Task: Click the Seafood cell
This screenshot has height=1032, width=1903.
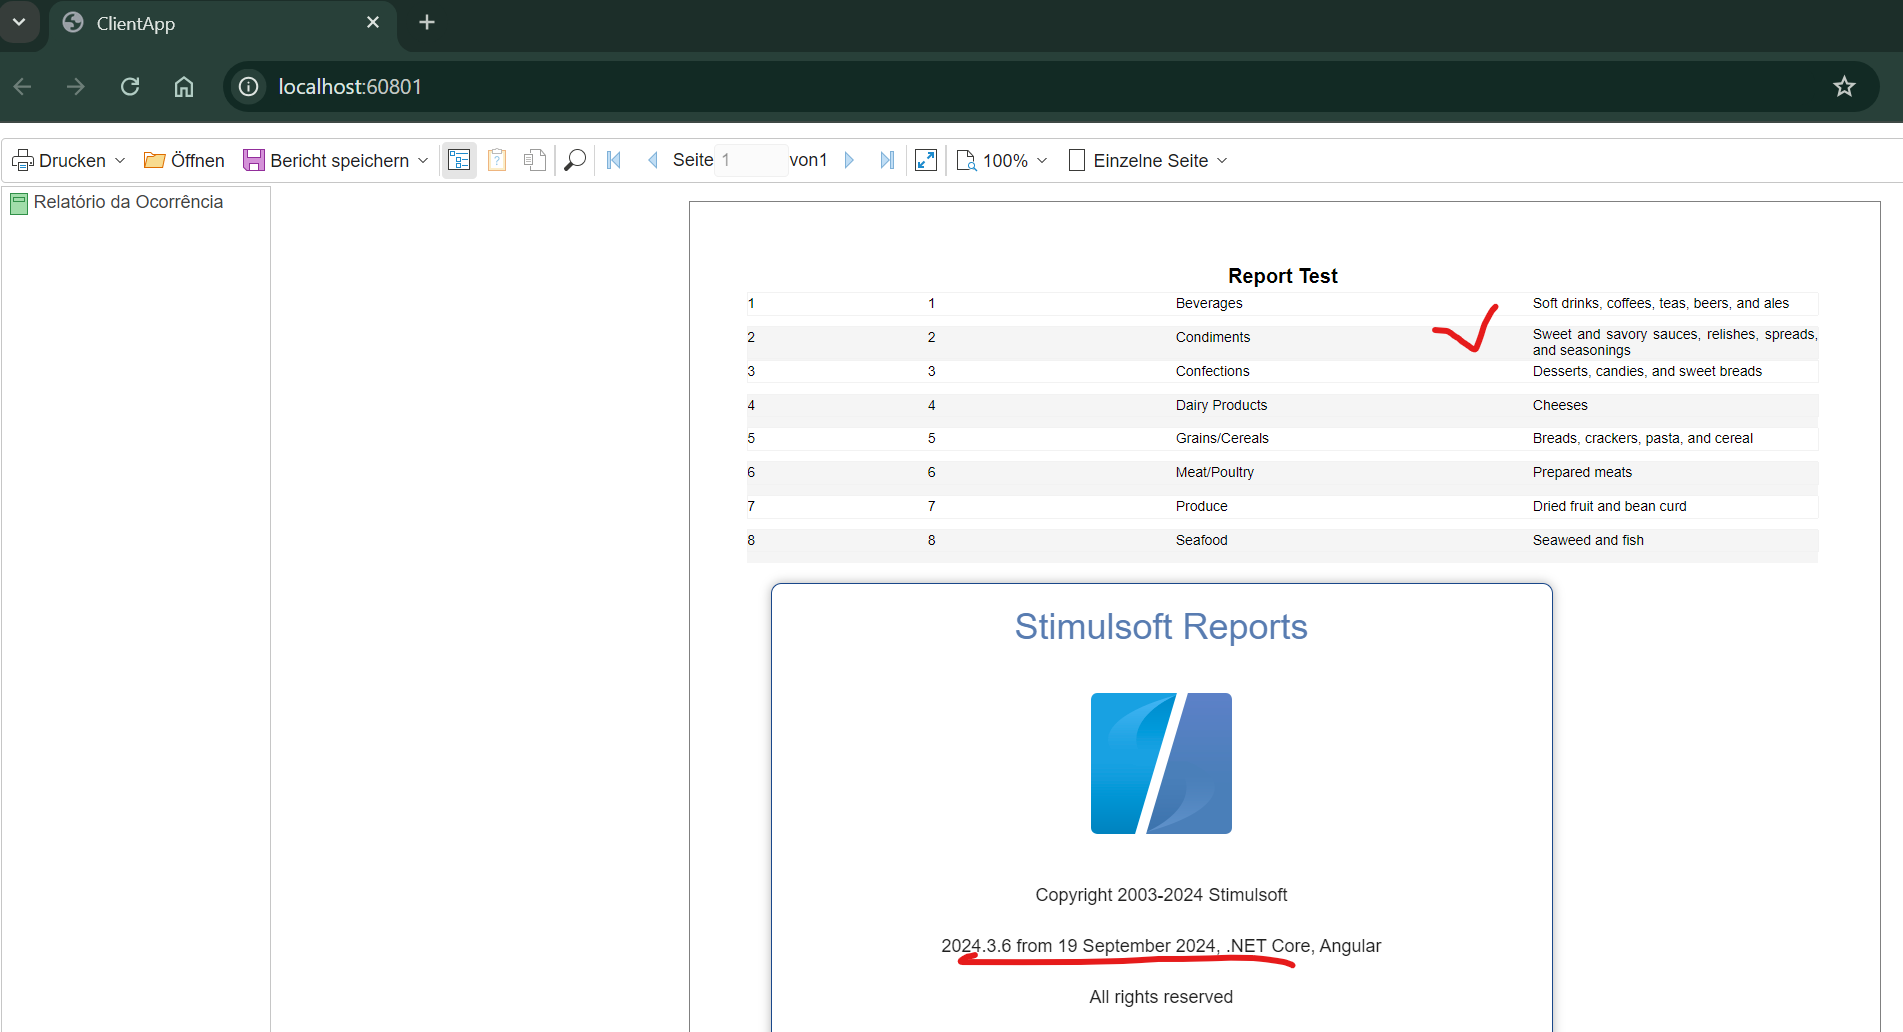Action: tap(1201, 540)
